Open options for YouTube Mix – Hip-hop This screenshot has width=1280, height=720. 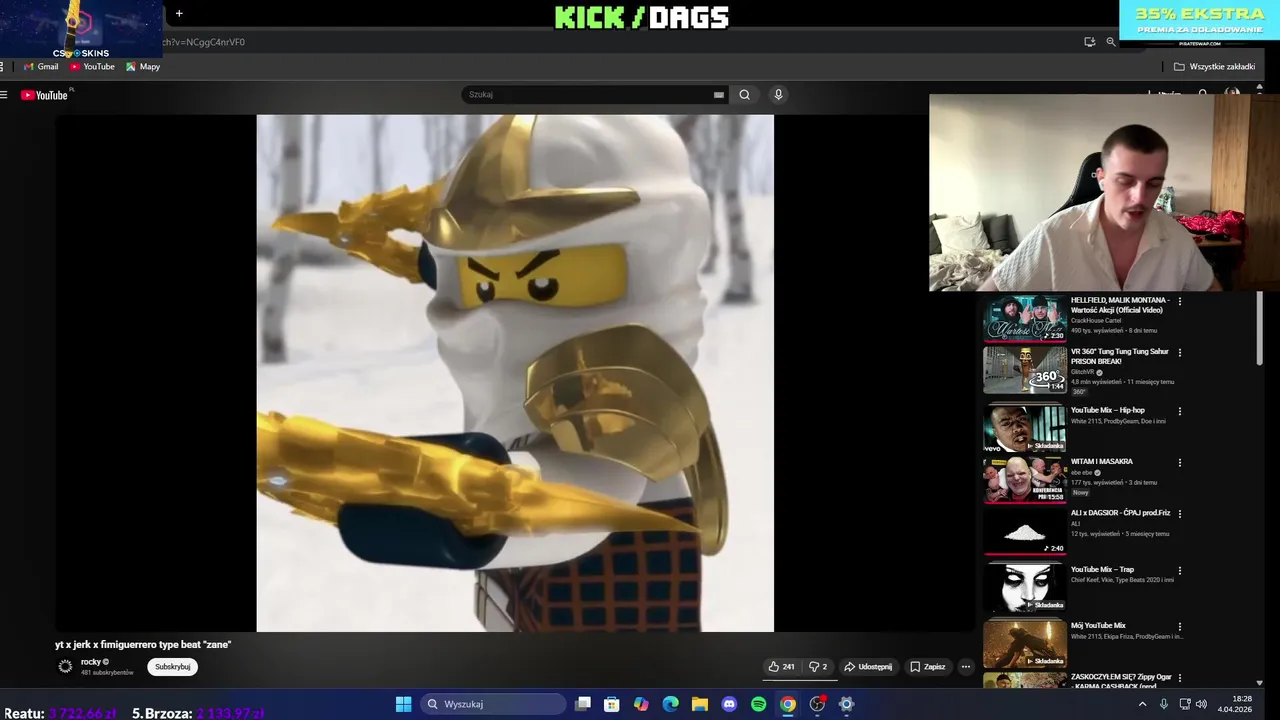pos(1180,411)
